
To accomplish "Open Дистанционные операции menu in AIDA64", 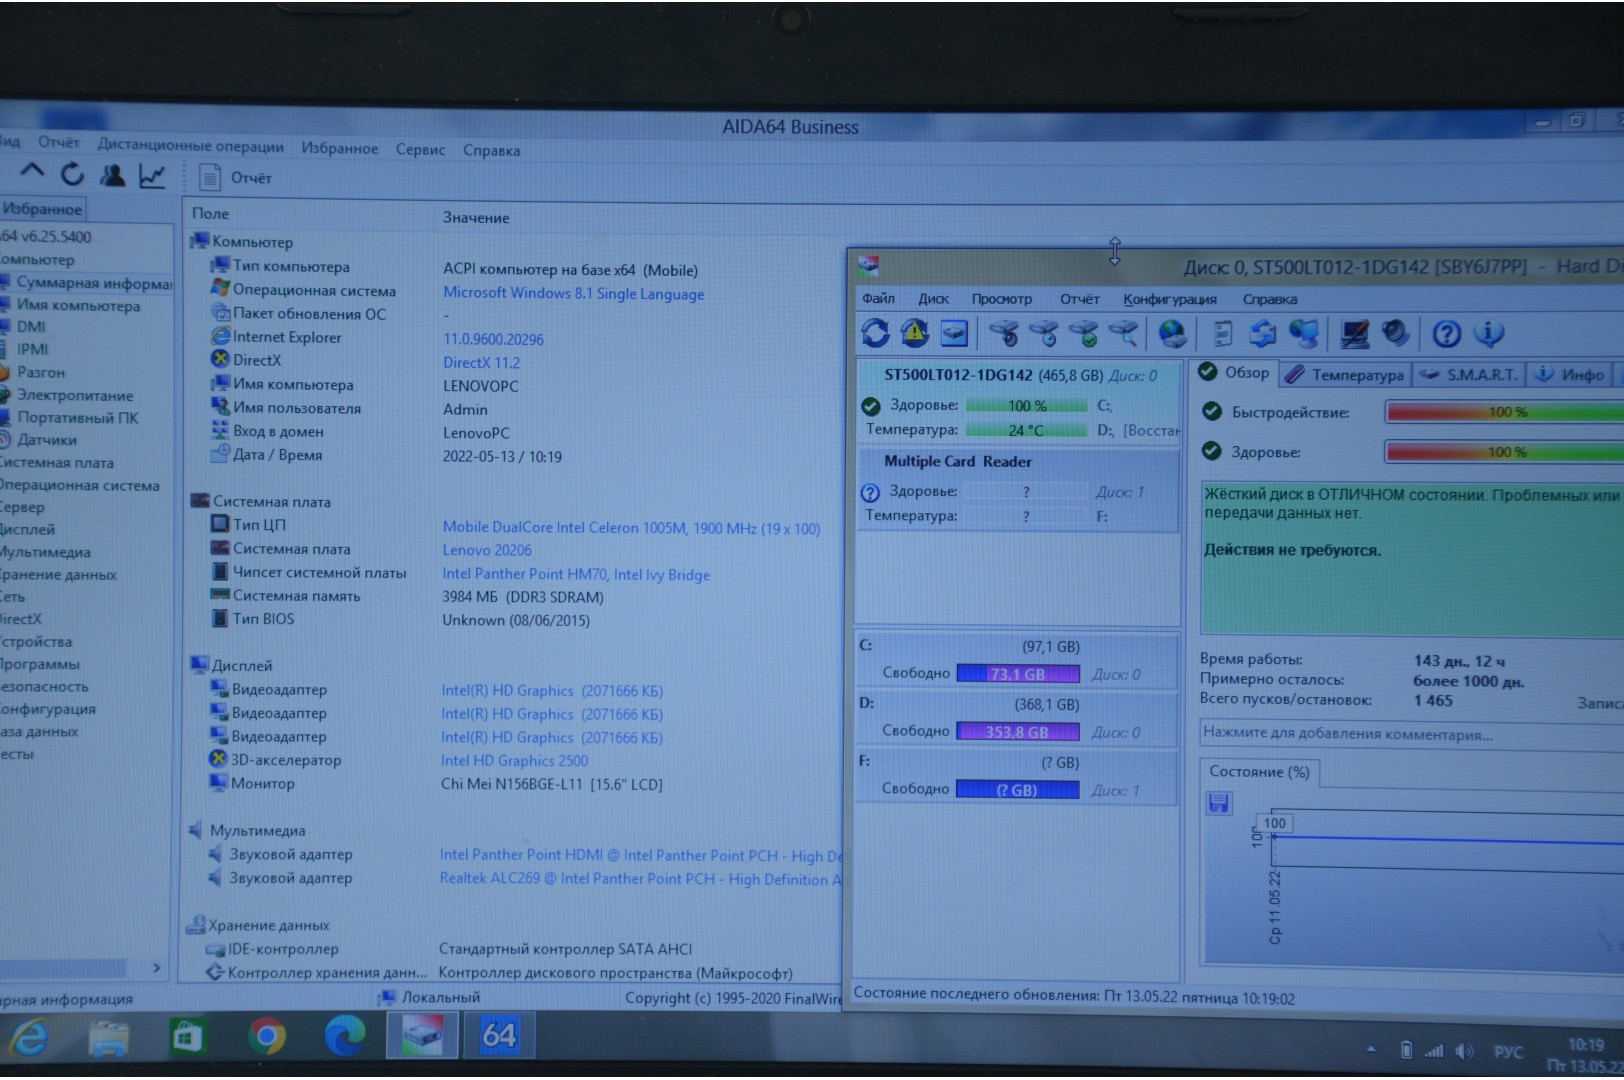I will tap(190, 145).
